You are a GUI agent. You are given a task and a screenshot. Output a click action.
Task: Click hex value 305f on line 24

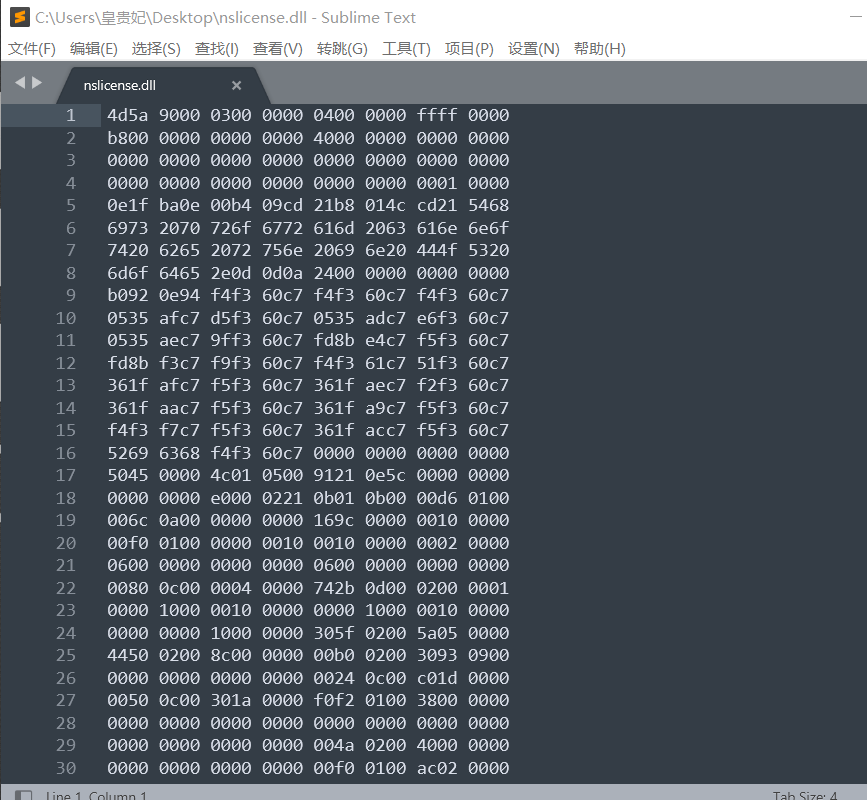(334, 633)
